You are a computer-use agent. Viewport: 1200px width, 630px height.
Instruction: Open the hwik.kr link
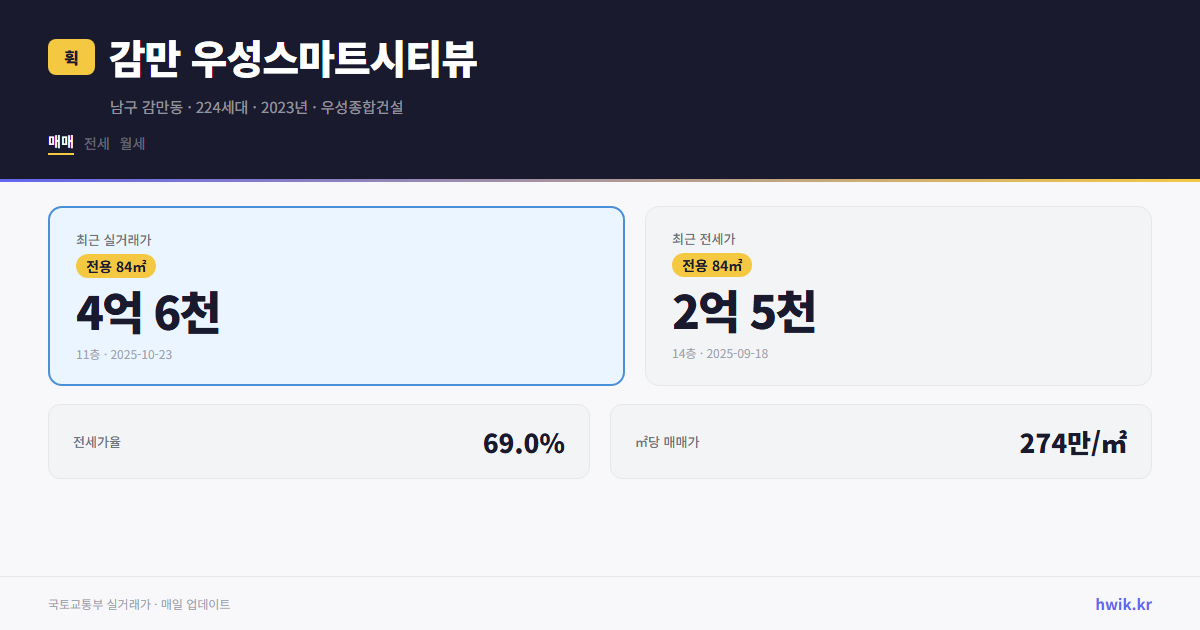tap(1122, 604)
